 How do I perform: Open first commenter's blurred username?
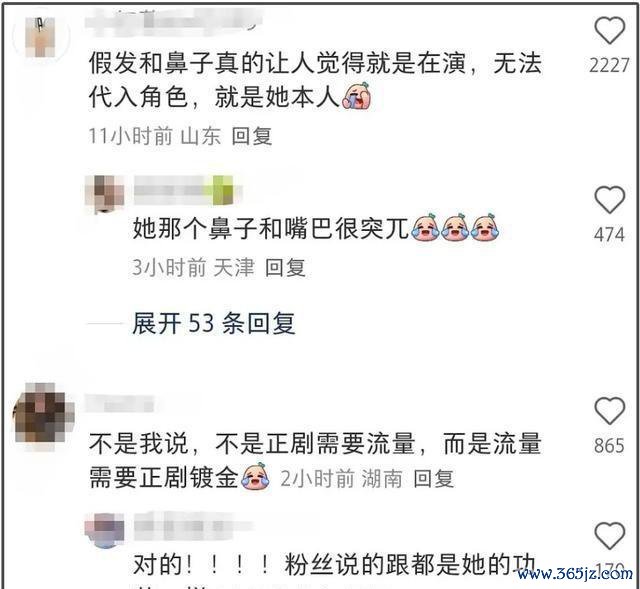[173, 20]
